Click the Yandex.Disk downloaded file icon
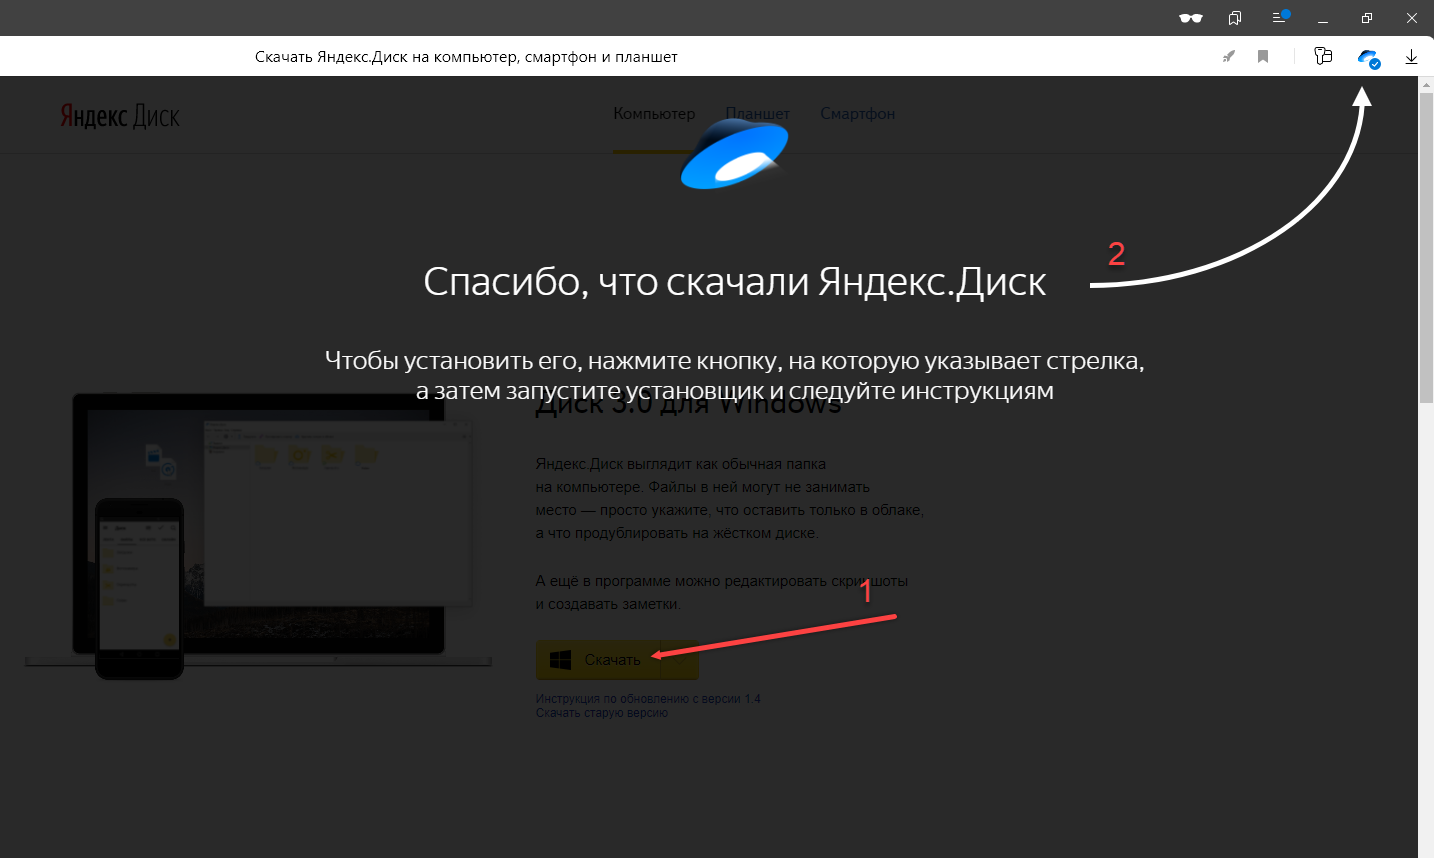This screenshot has height=858, width=1434. pyautogui.click(x=1368, y=58)
